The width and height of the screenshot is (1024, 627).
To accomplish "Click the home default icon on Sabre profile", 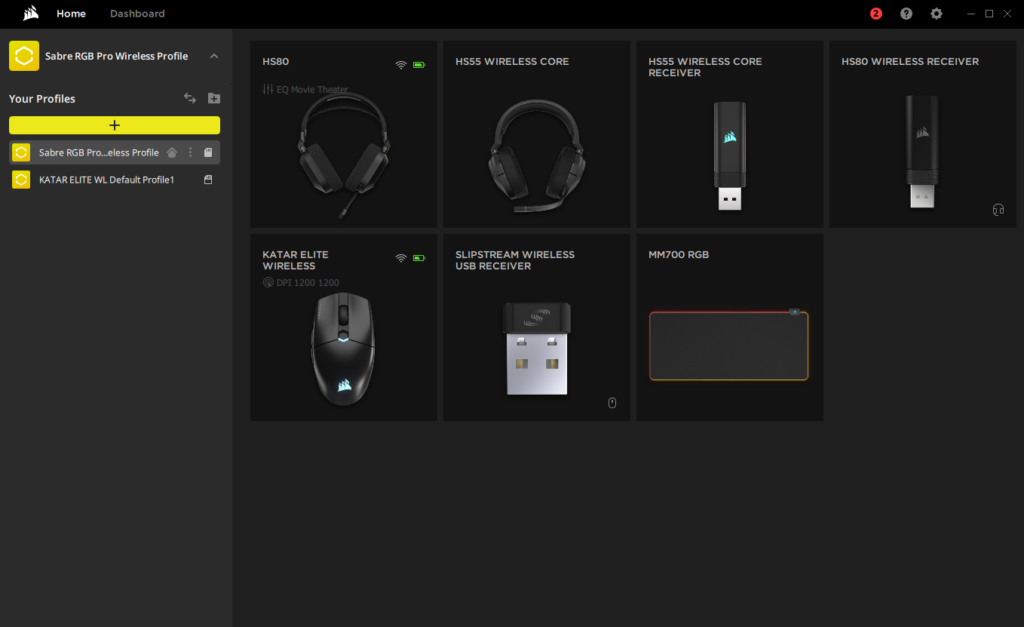I will point(172,152).
